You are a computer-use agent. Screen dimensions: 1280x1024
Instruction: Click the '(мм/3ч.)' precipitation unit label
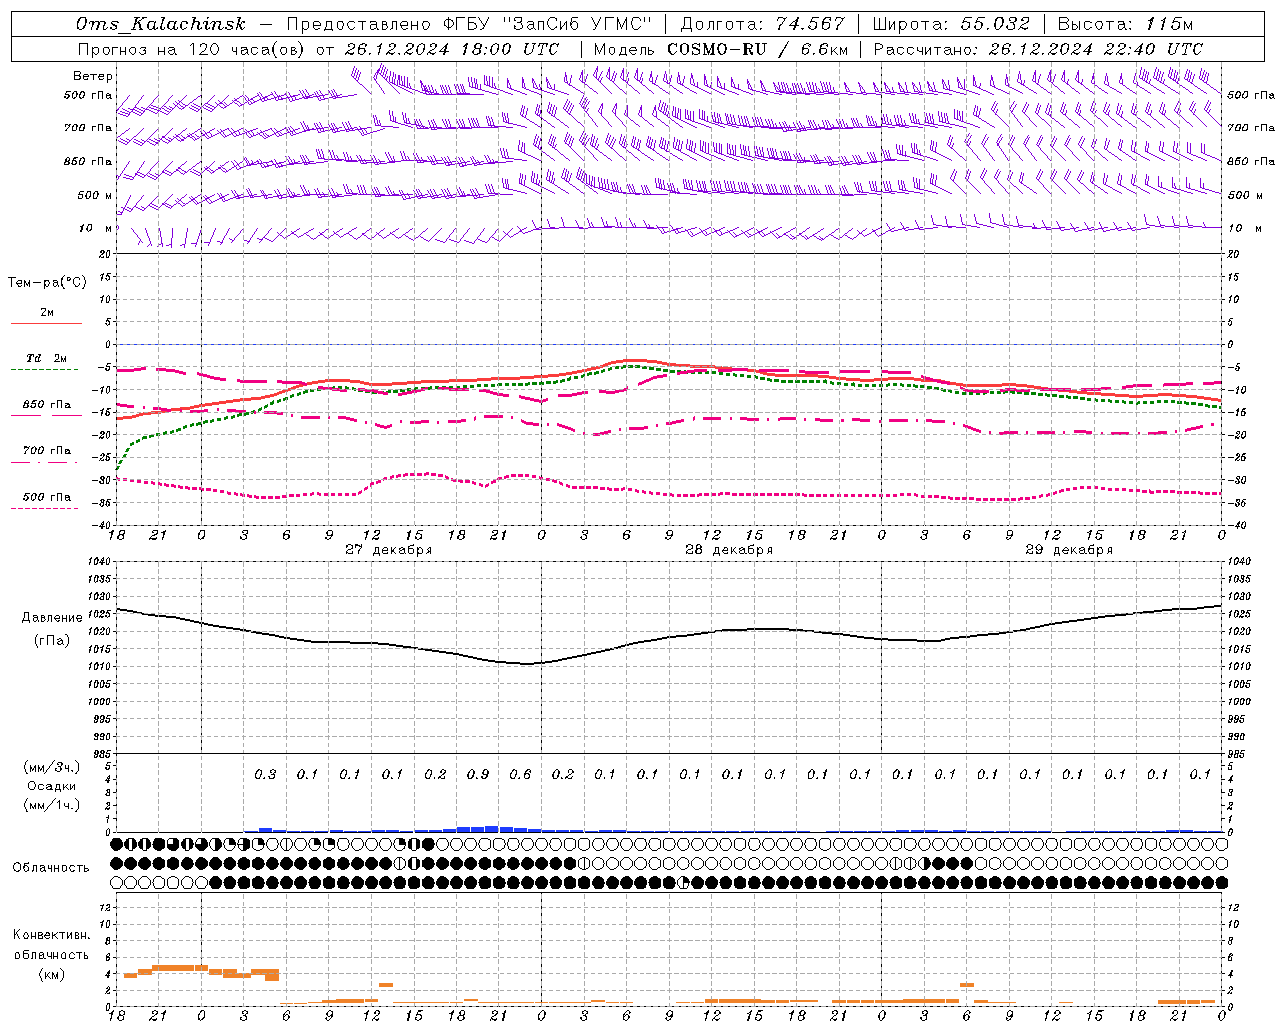click(53, 767)
